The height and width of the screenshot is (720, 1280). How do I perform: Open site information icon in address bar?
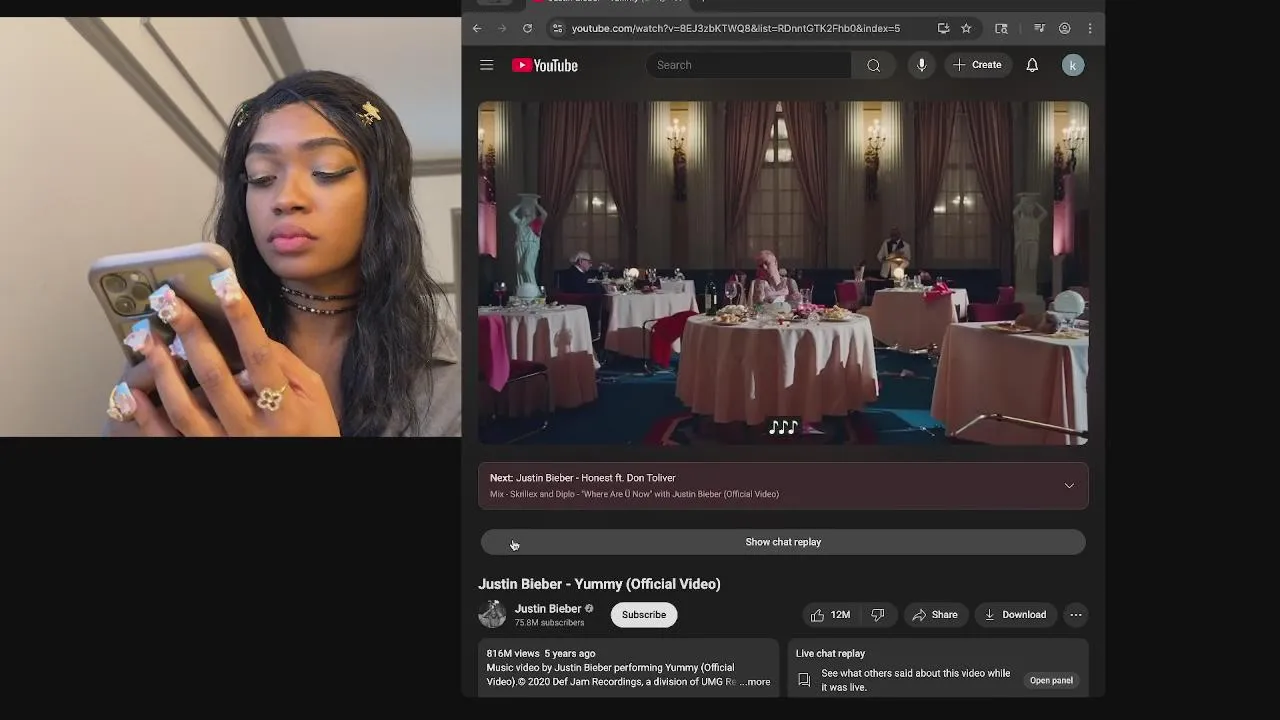click(x=557, y=28)
